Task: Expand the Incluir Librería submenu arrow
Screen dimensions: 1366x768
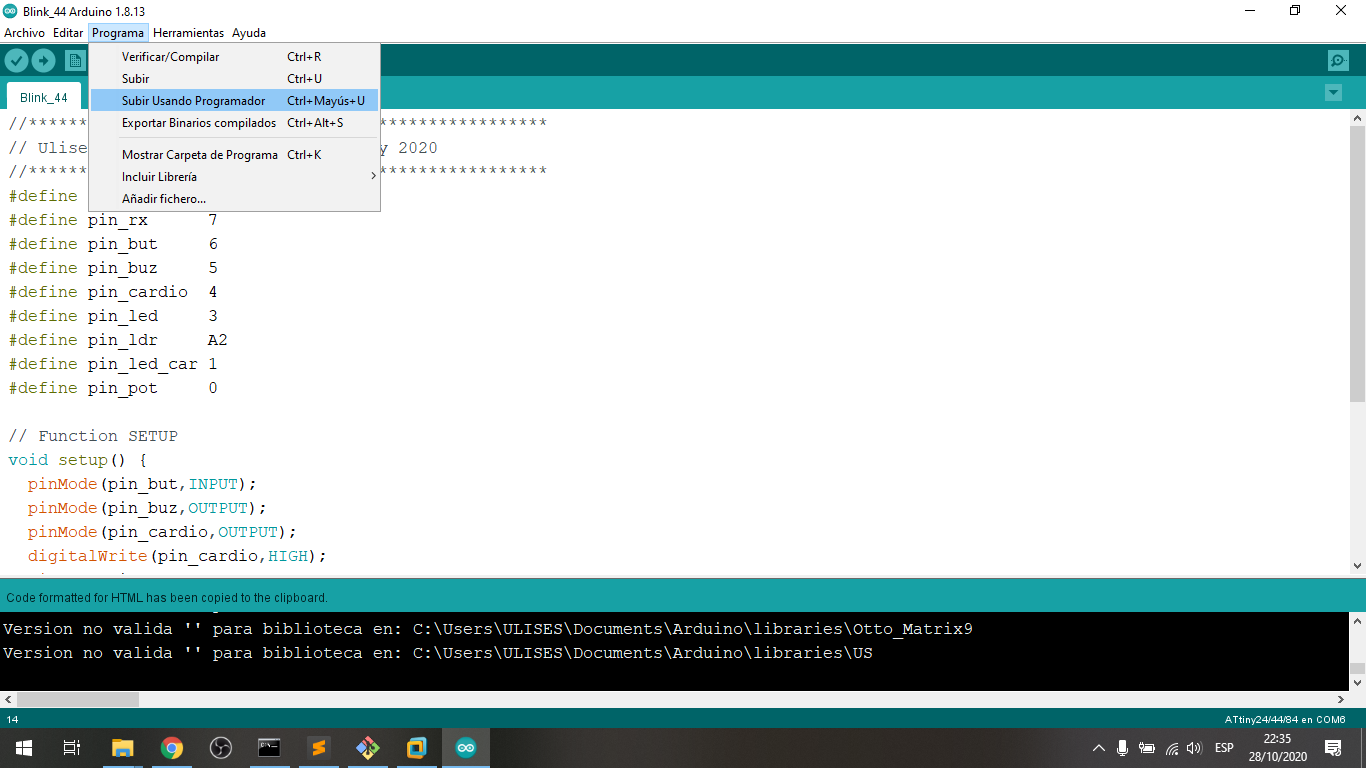Action: (373, 177)
